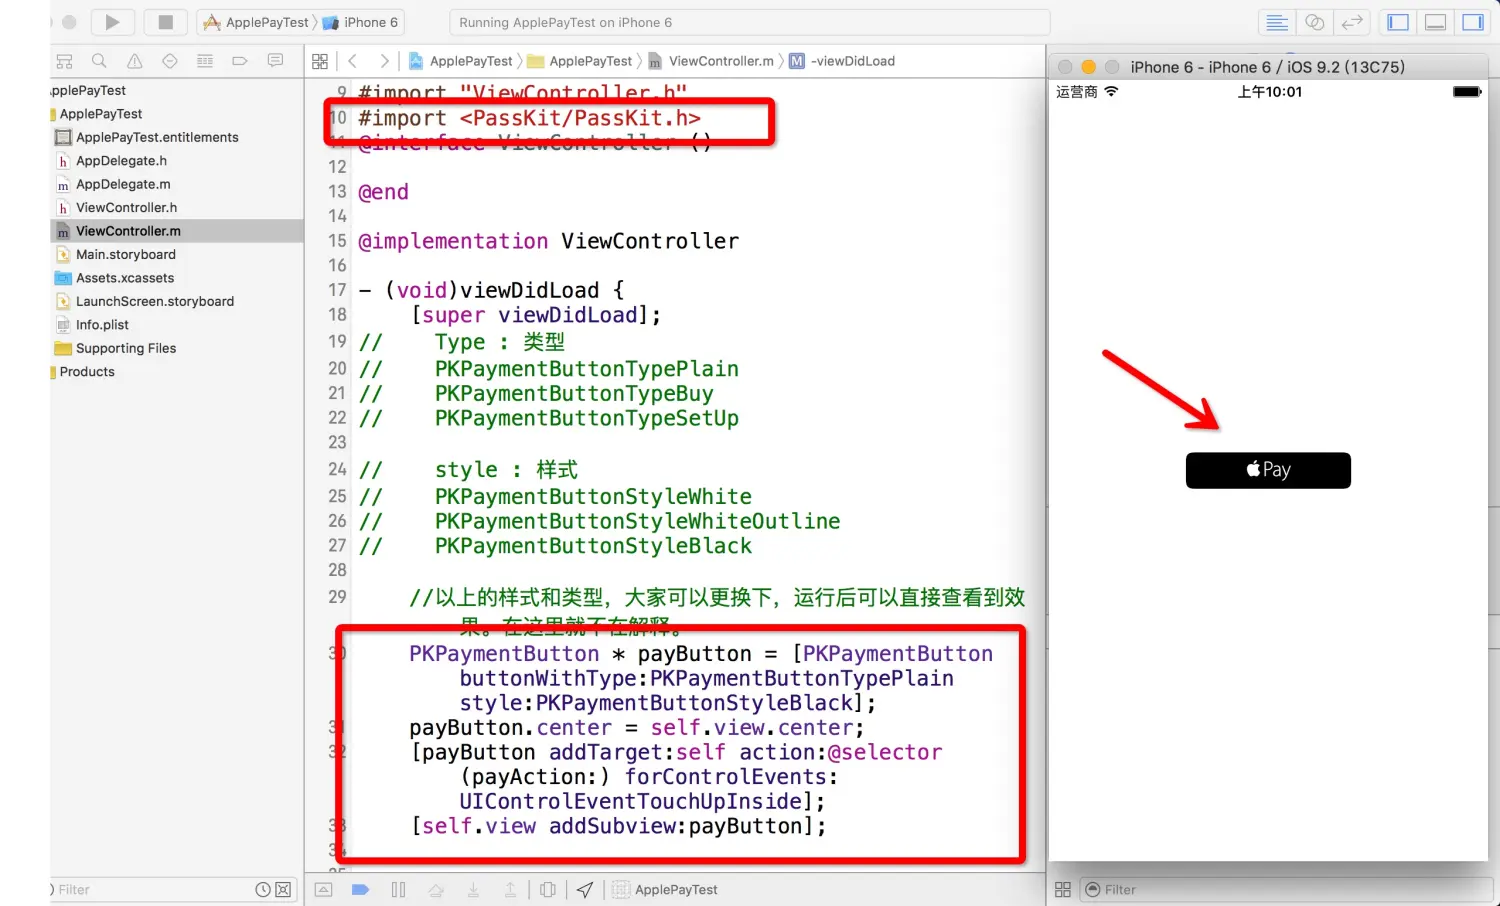Click the PKPaymentButtonStyleWhiteOutline comment line
The height and width of the screenshot is (906, 1500).
[599, 521]
